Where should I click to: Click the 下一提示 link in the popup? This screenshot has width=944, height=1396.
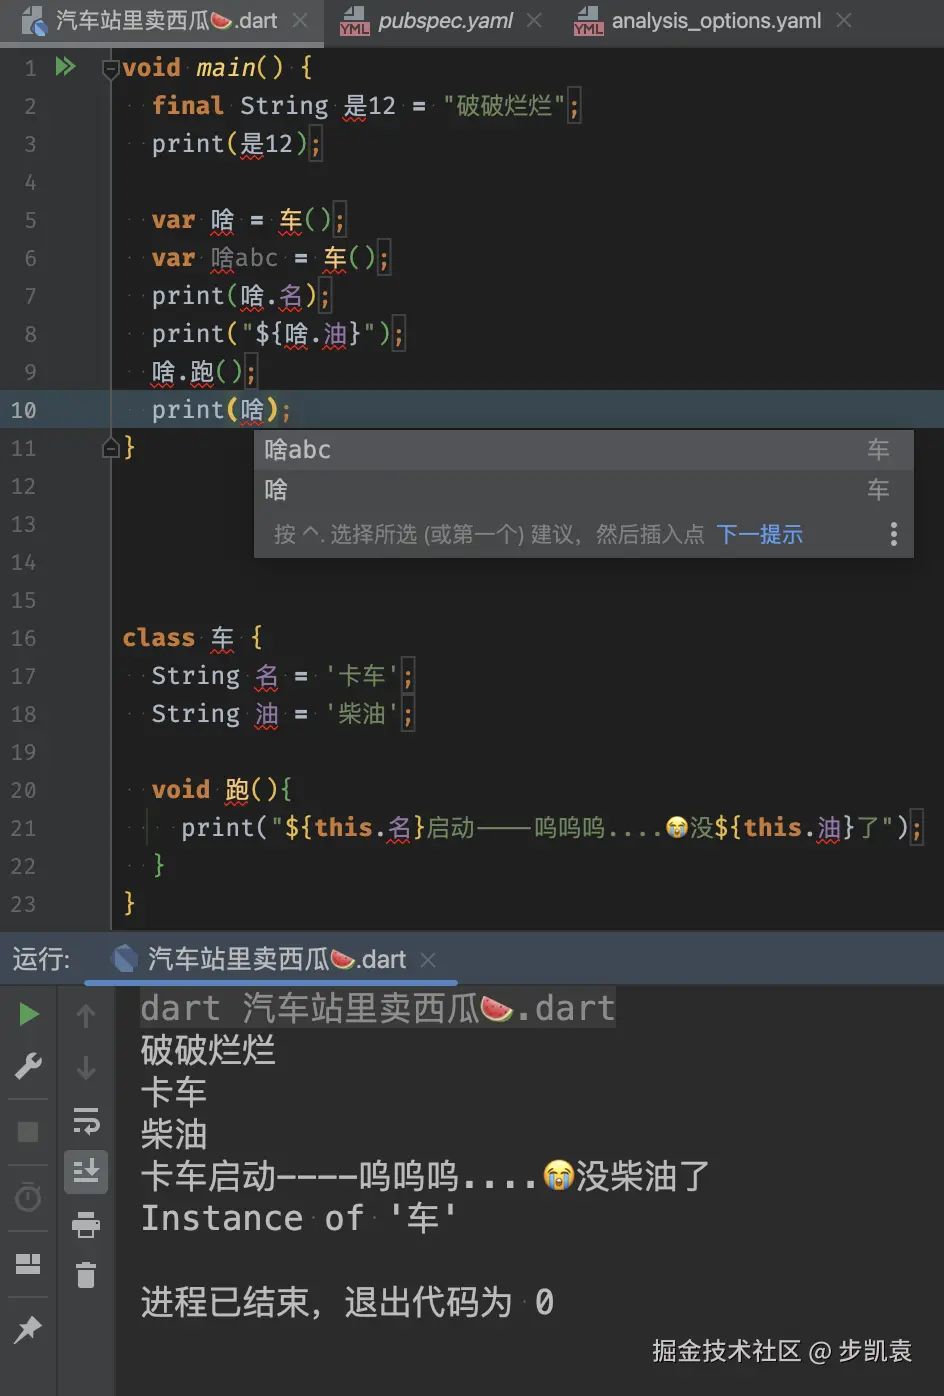pyautogui.click(x=759, y=535)
